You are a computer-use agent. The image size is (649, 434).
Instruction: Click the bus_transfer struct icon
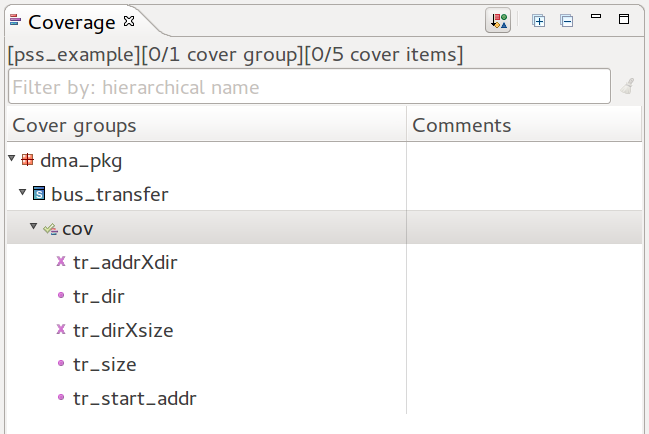(38, 193)
